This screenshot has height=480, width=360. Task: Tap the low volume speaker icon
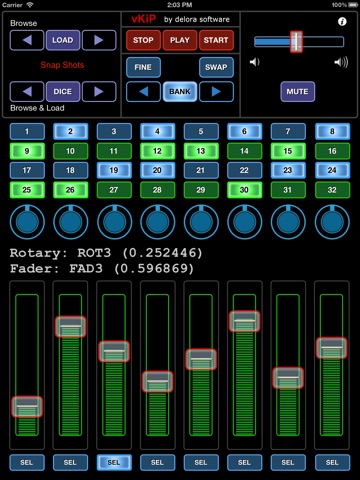click(254, 62)
